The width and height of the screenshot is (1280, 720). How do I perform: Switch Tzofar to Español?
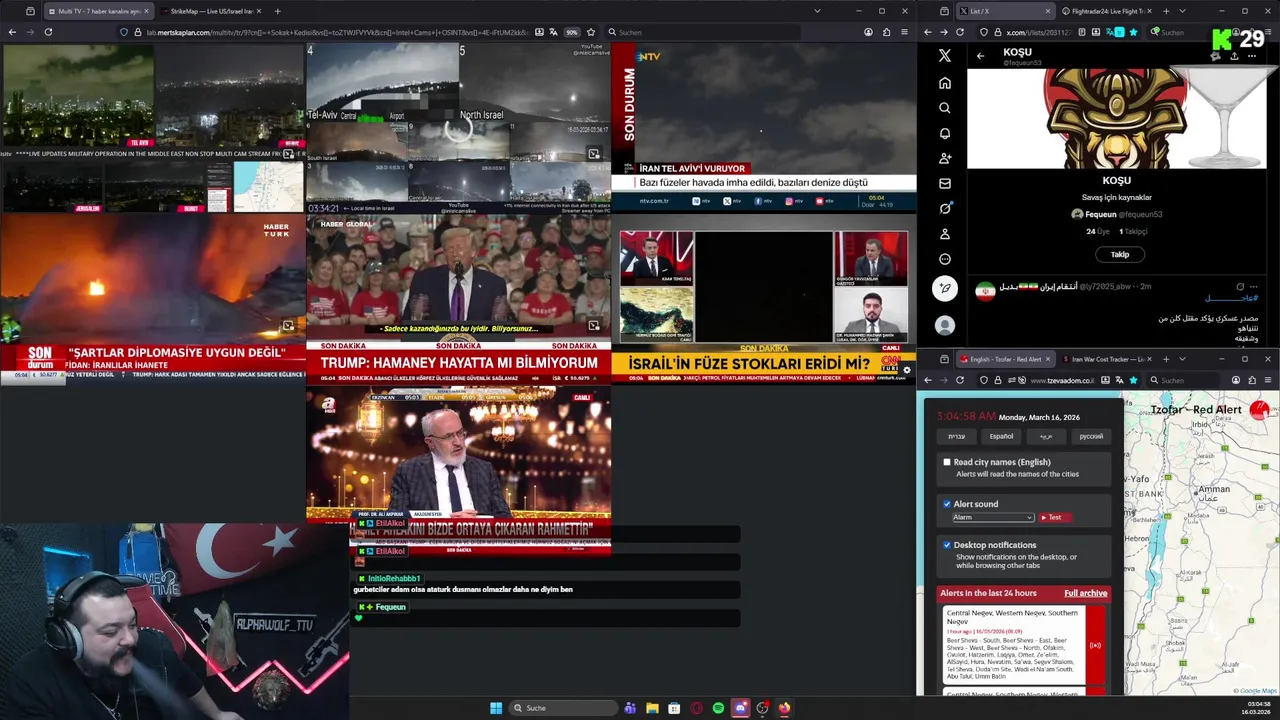[x=1001, y=436]
